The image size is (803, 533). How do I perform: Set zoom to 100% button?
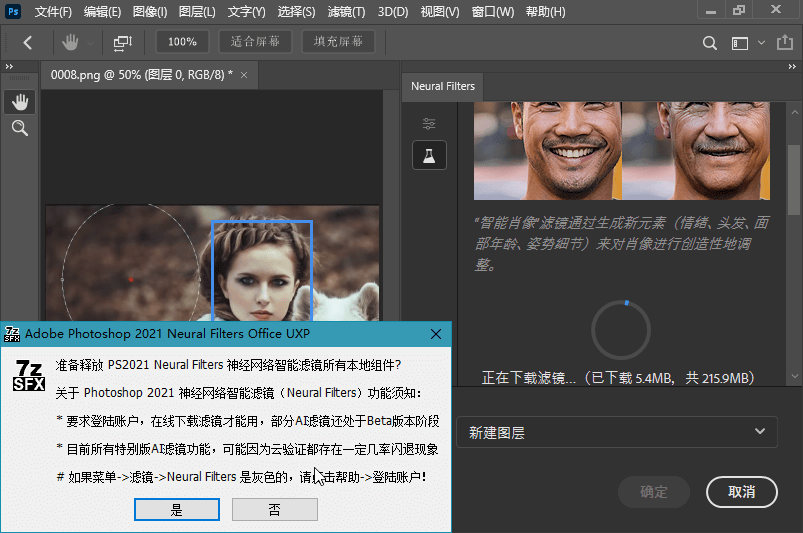click(182, 42)
